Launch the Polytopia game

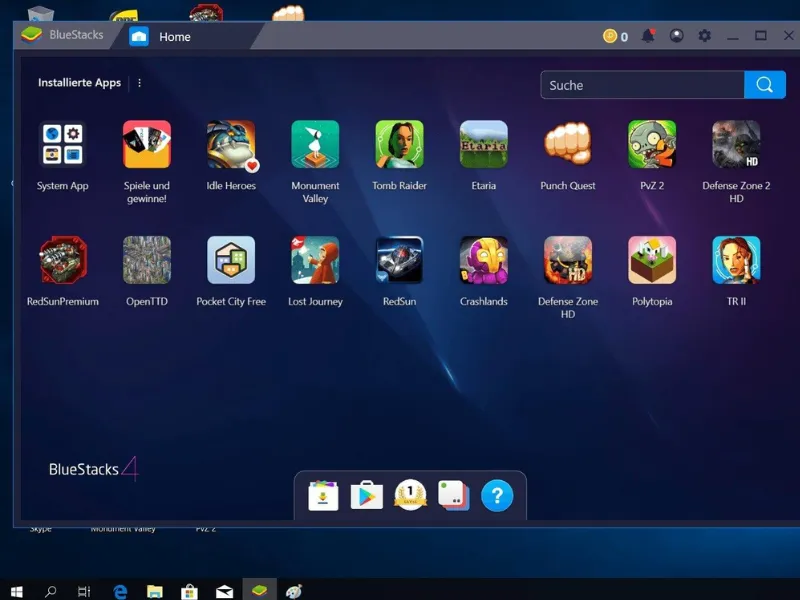pos(652,260)
